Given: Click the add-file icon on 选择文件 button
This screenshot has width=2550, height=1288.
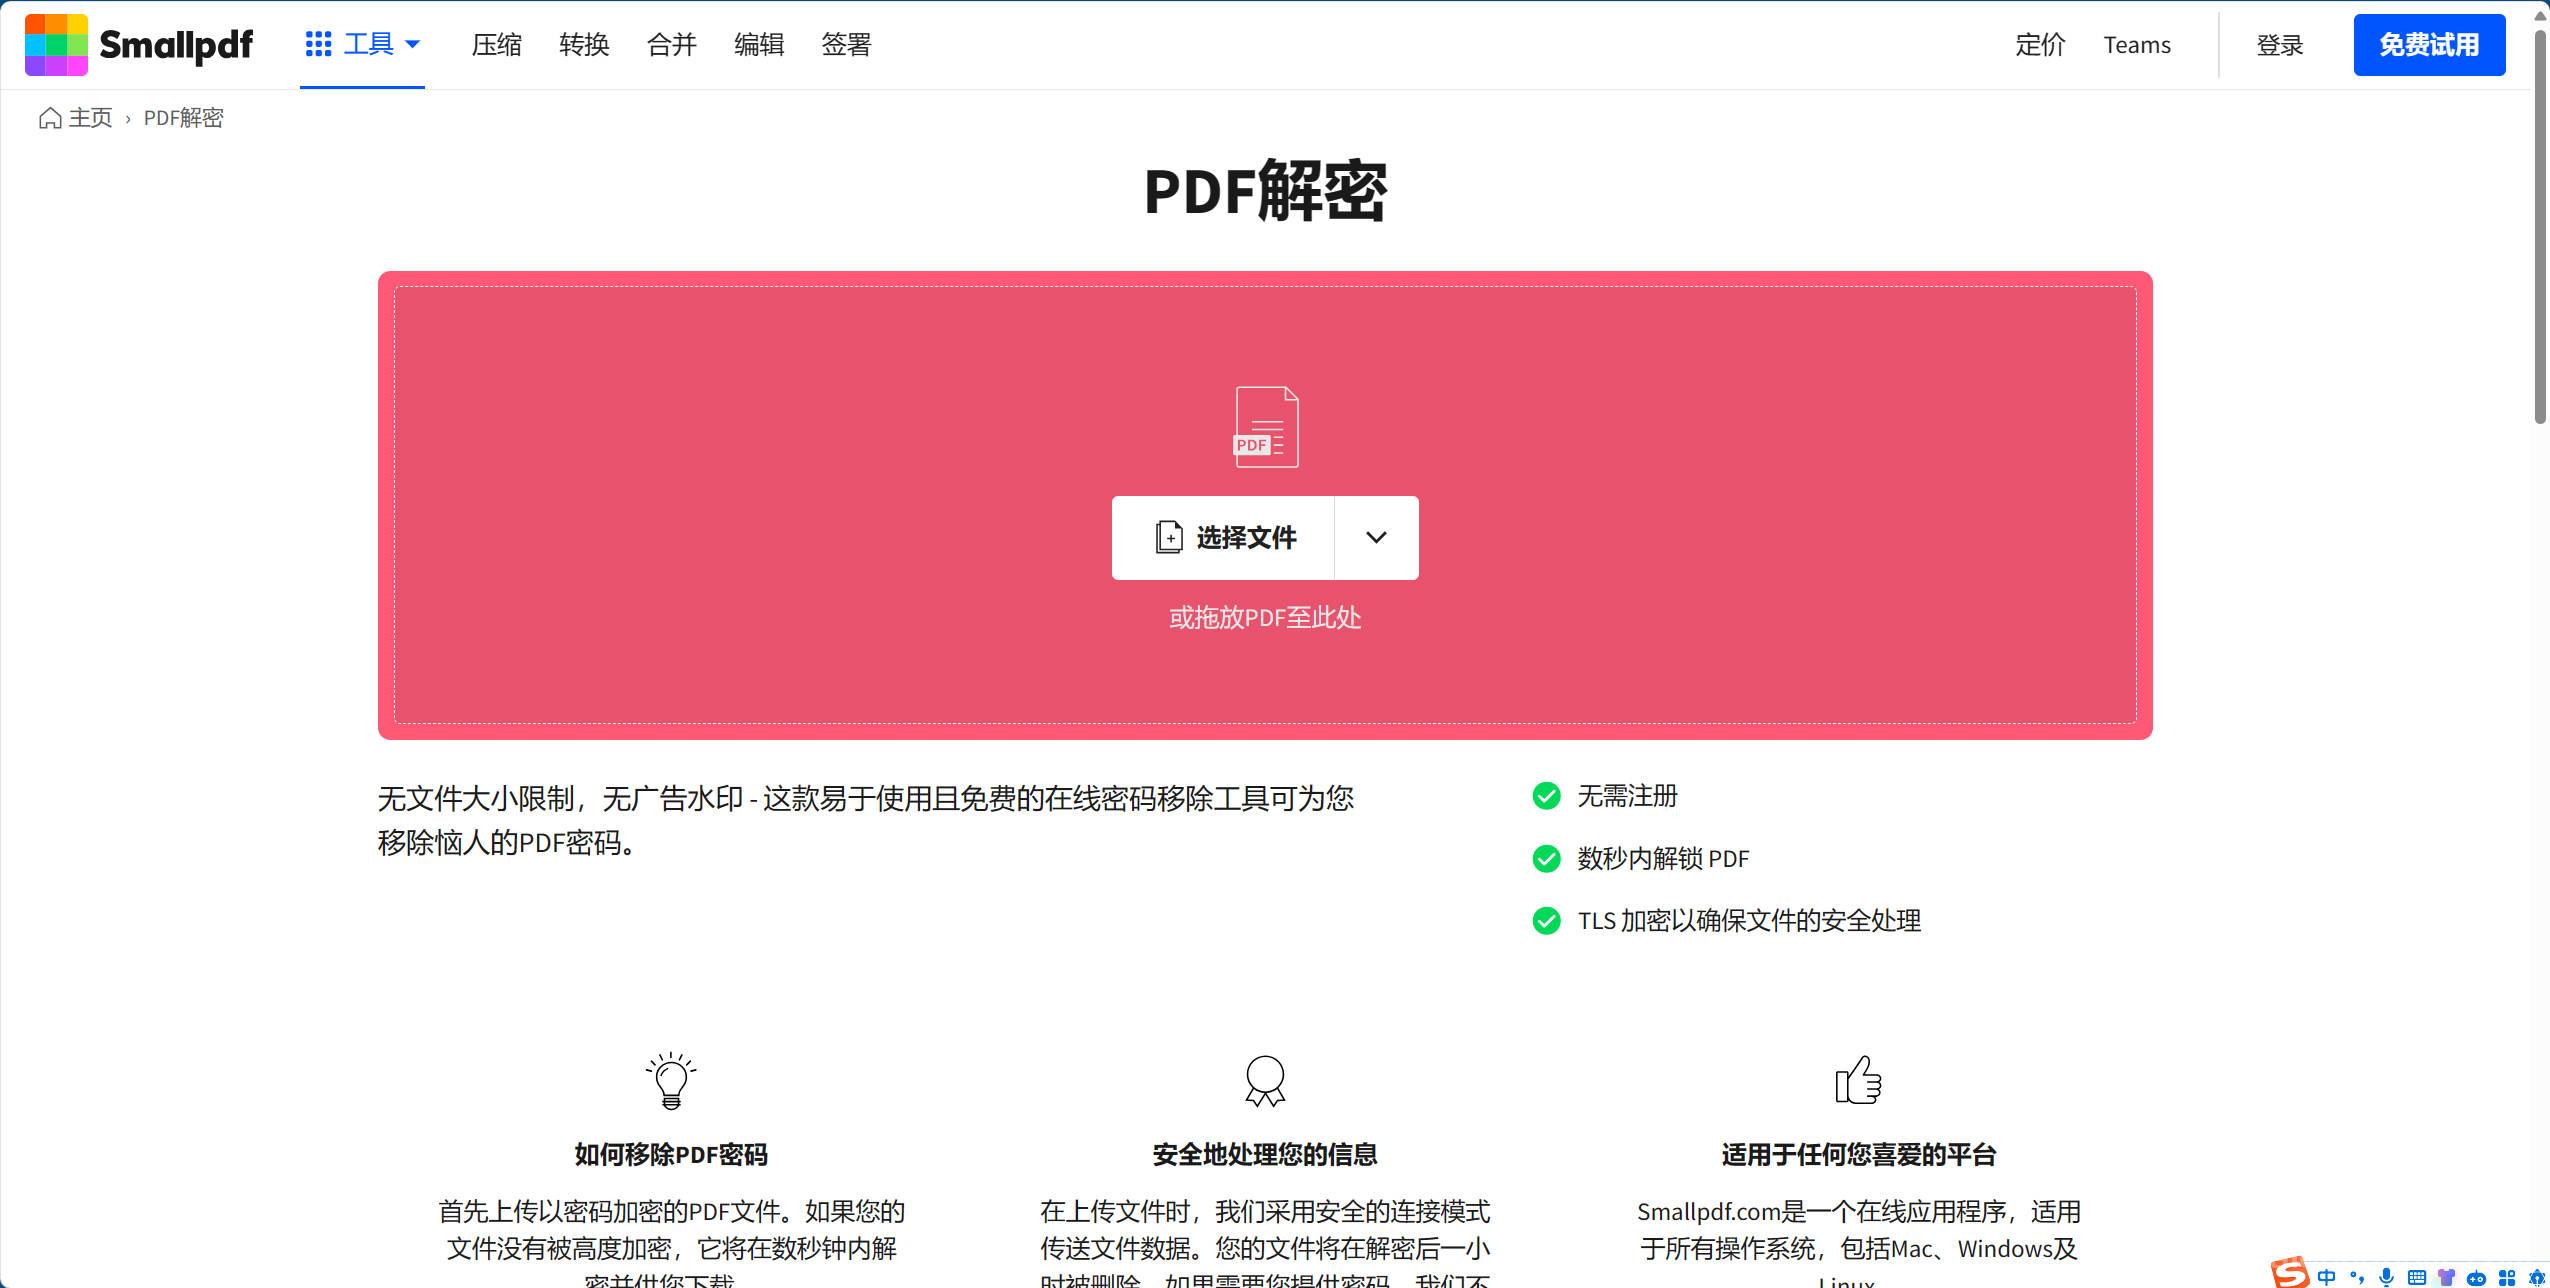Looking at the screenshot, I should (x=1169, y=538).
